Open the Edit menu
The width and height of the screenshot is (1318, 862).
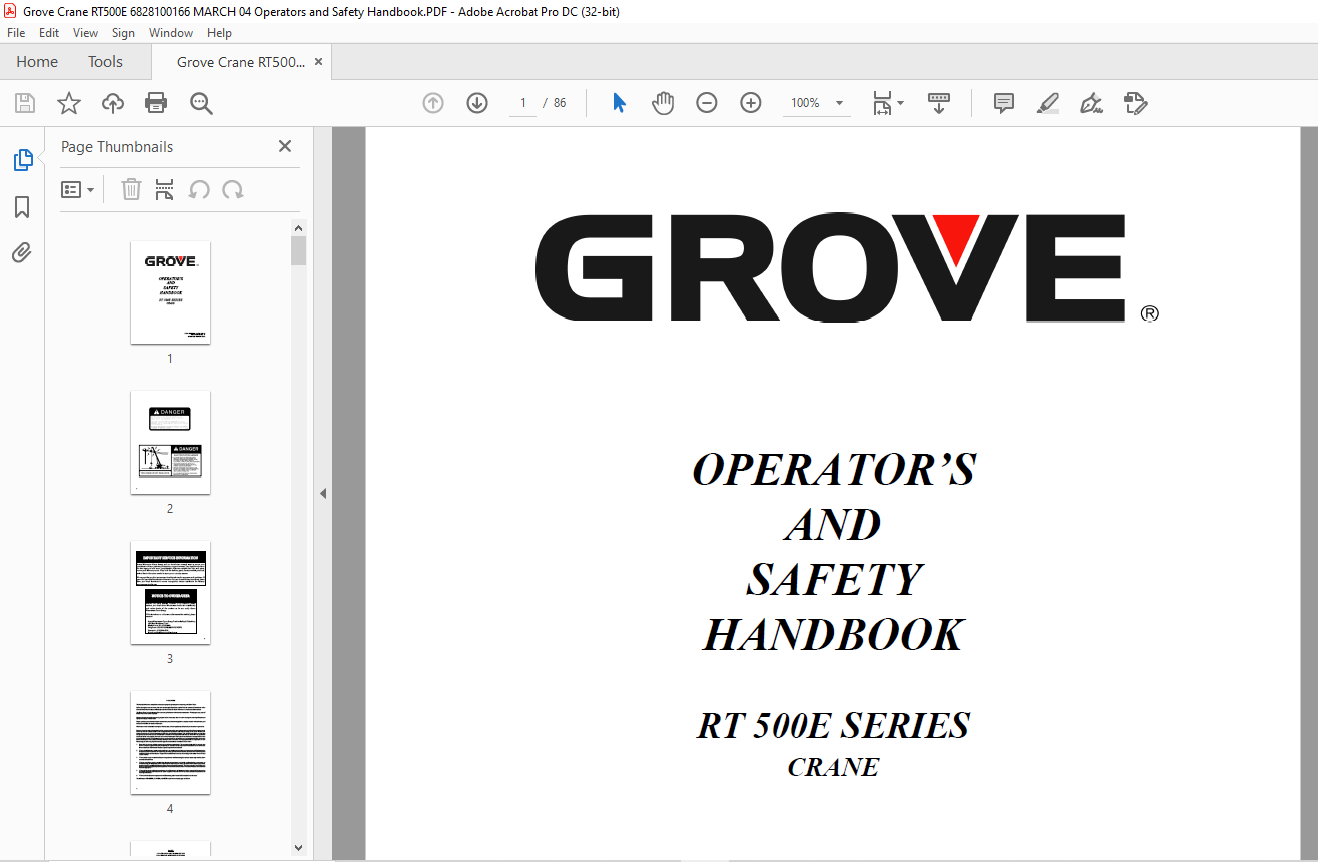coord(49,33)
